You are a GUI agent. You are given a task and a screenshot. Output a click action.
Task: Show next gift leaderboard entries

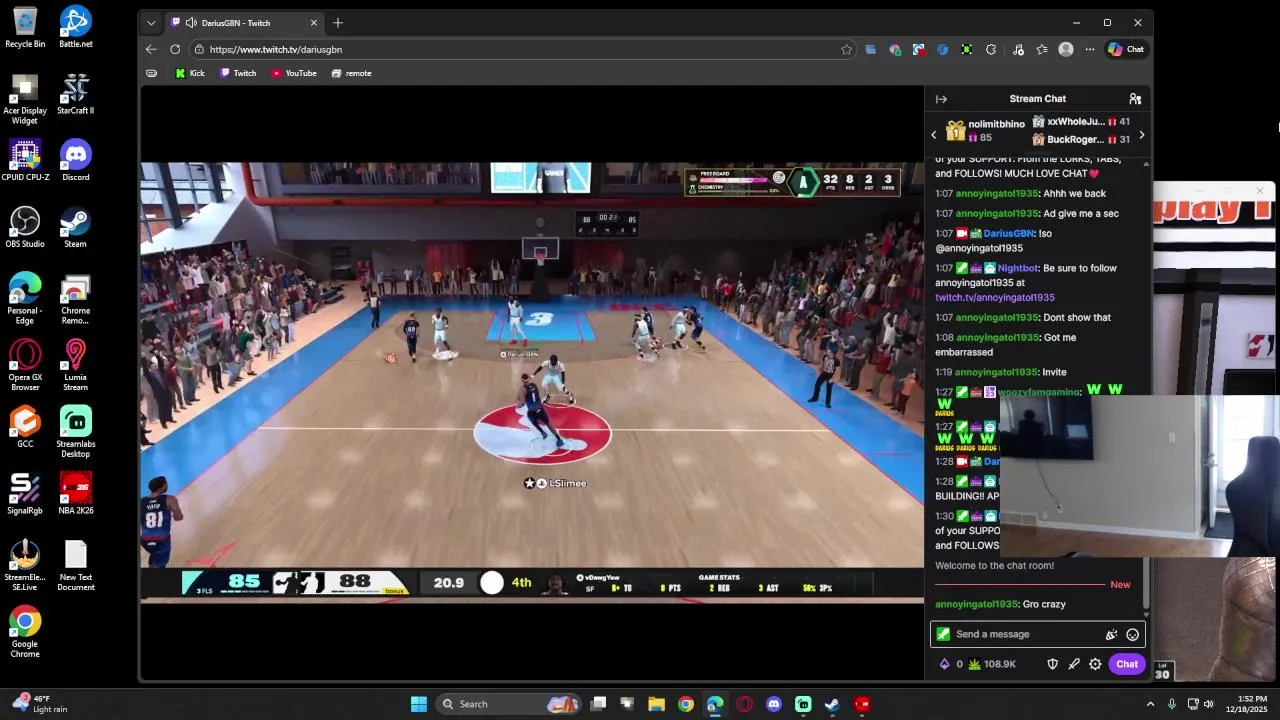[1142, 135]
